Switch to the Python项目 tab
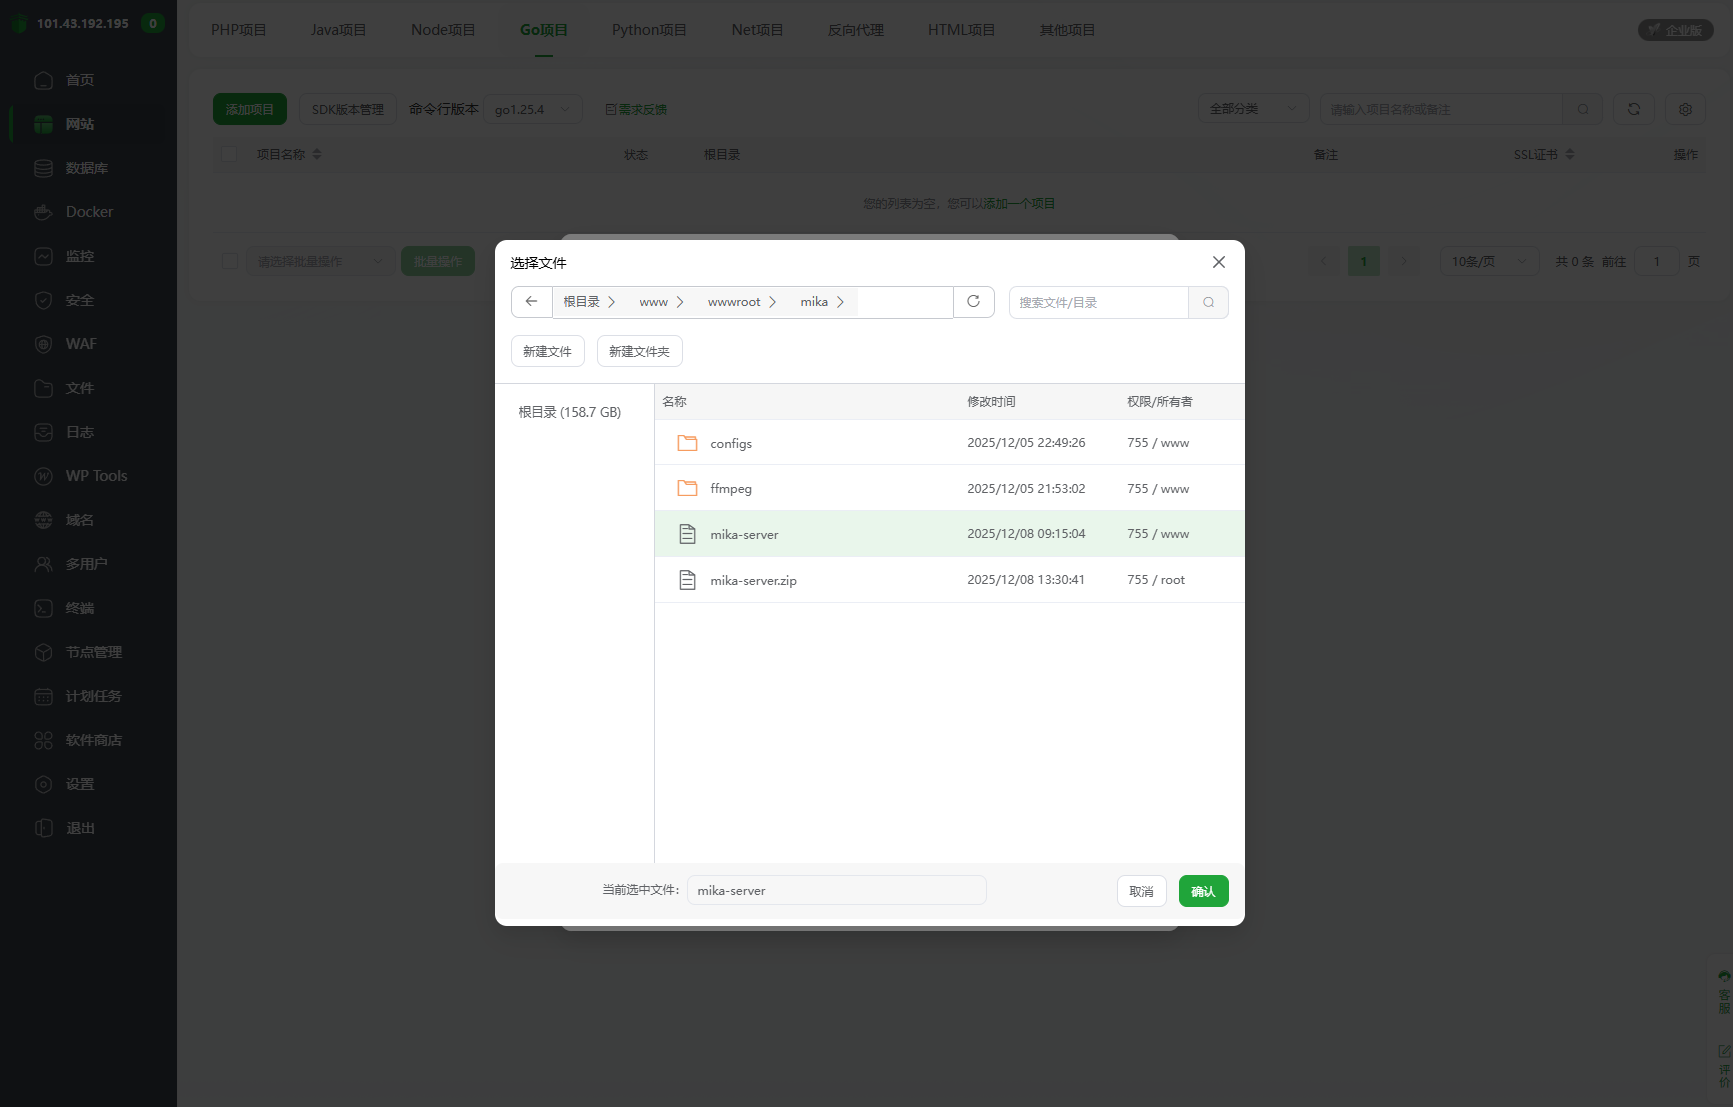Screen dimensions: 1733x1107 click(x=649, y=30)
